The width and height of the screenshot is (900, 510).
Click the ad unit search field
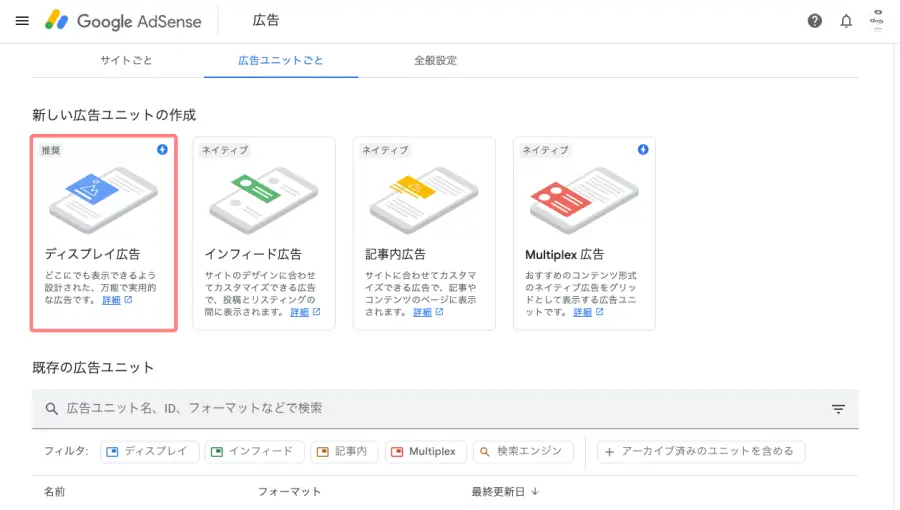pyautogui.click(x=445, y=408)
